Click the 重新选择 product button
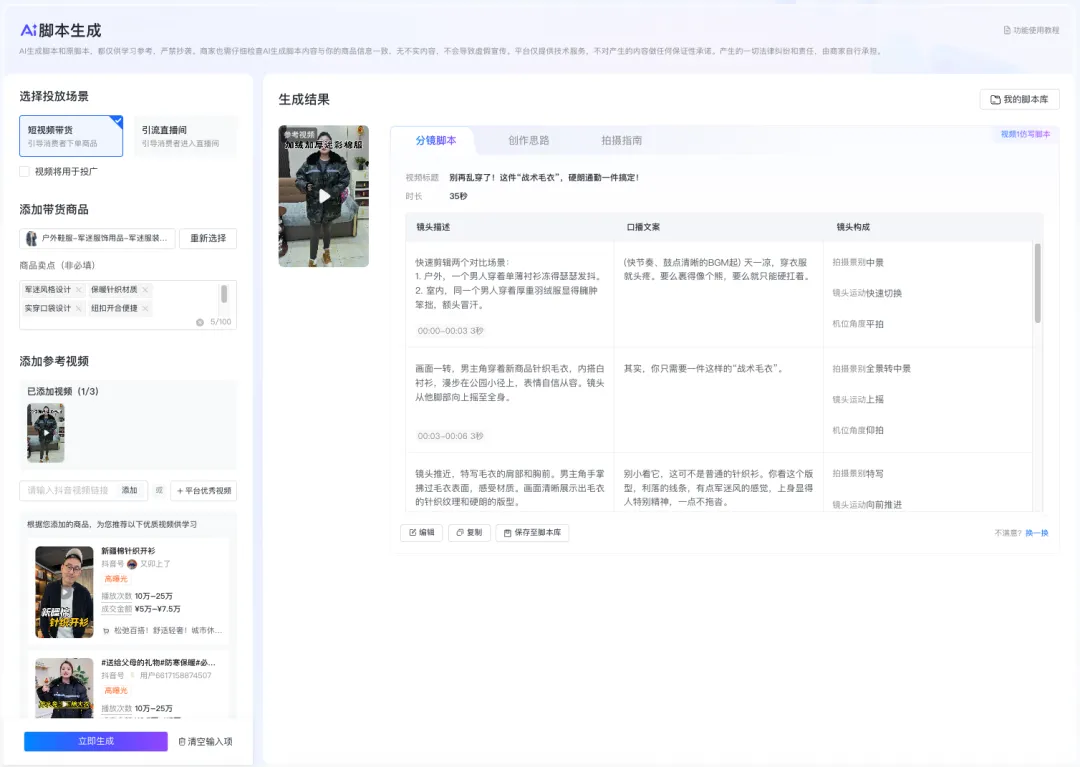The width and height of the screenshot is (1080, 767). [x=208, y=238]
